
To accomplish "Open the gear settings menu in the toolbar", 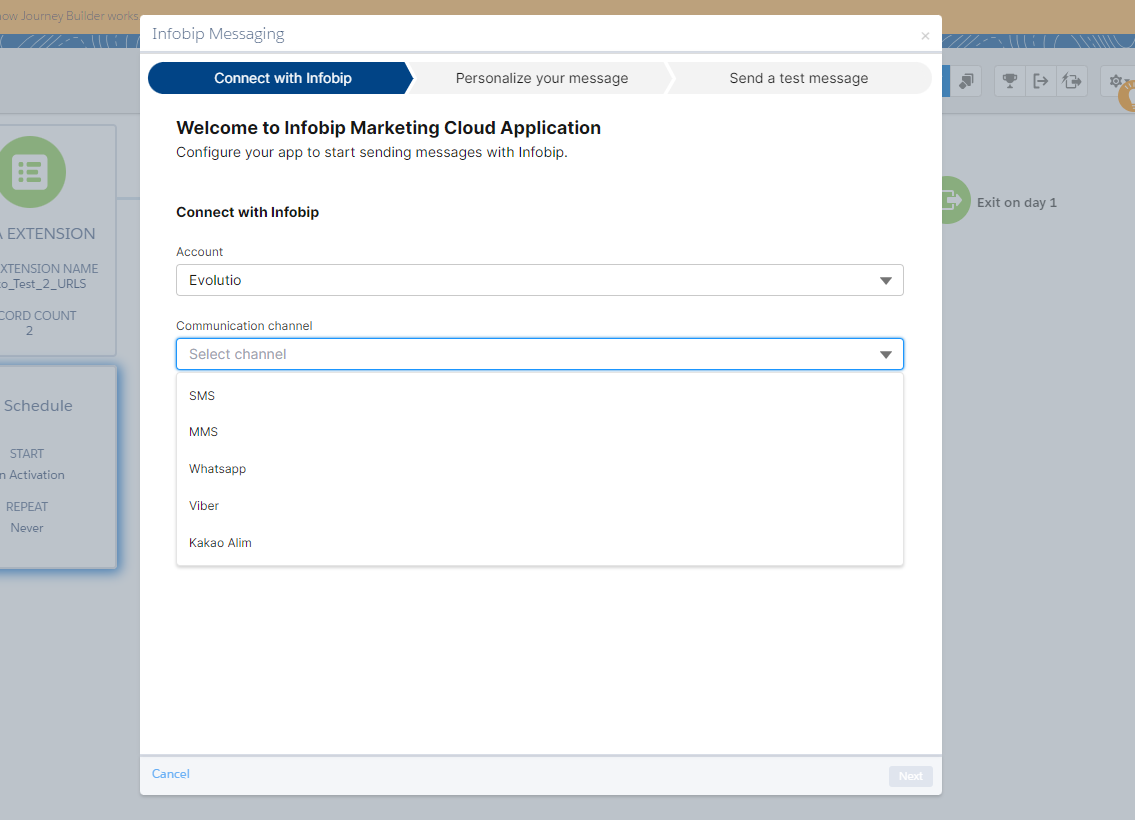I will point(1117,81).
